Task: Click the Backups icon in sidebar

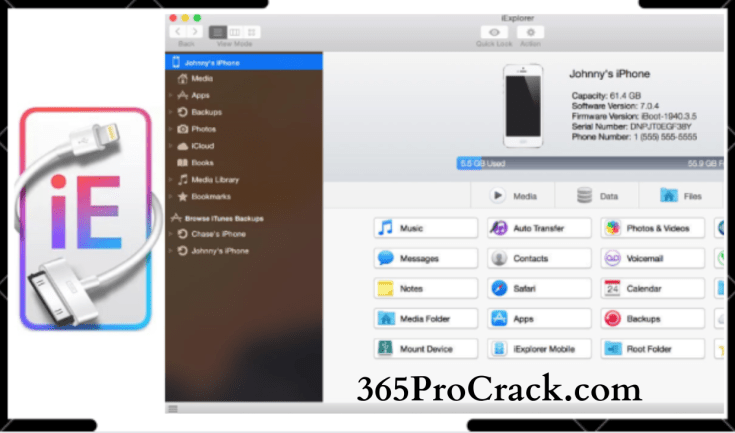Action: click(182, 112)
